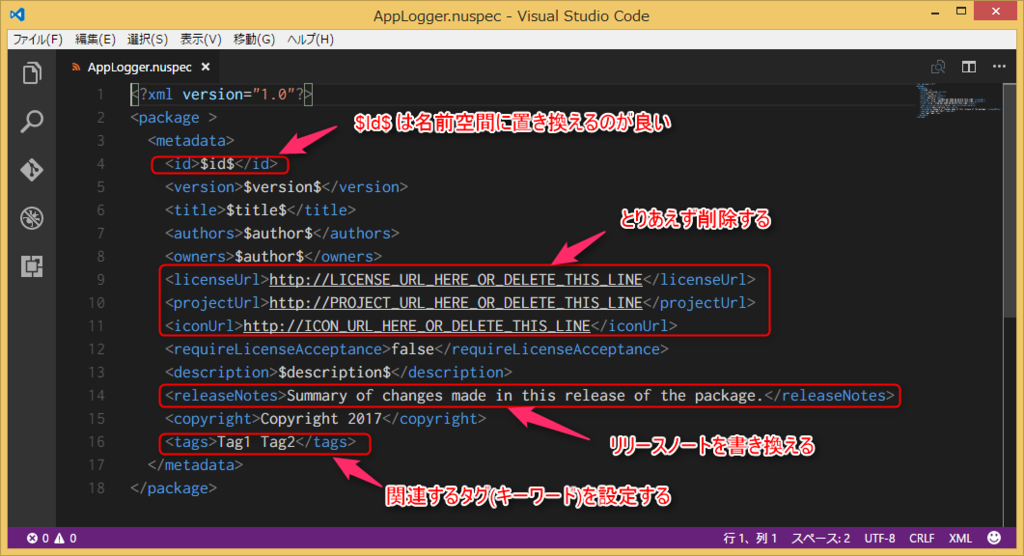Open the PROJECT_URL_HERE link on line 10
Screen dimensions: 1024x556
click(x=456, y=303)
